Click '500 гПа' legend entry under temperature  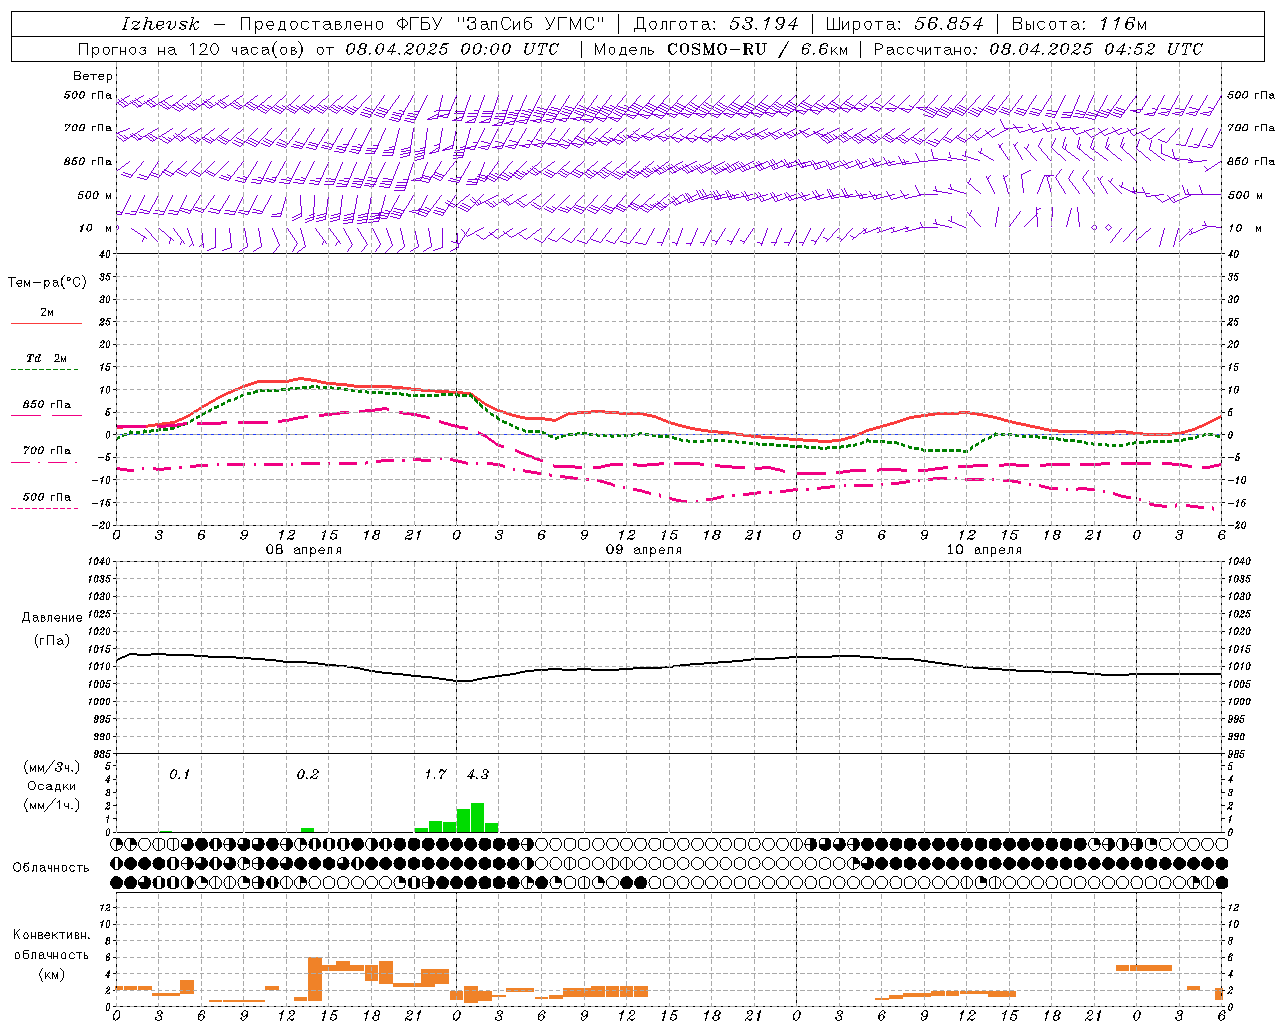point(47,497)
